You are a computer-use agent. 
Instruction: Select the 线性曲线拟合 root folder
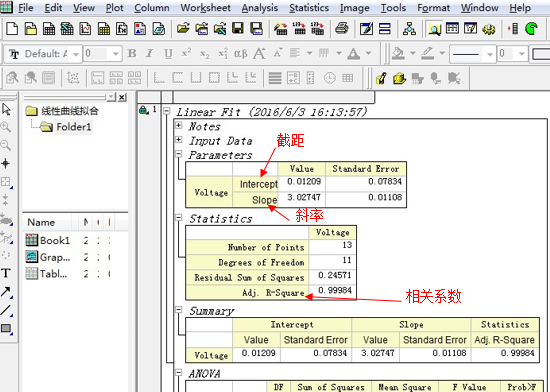[70, 111]
